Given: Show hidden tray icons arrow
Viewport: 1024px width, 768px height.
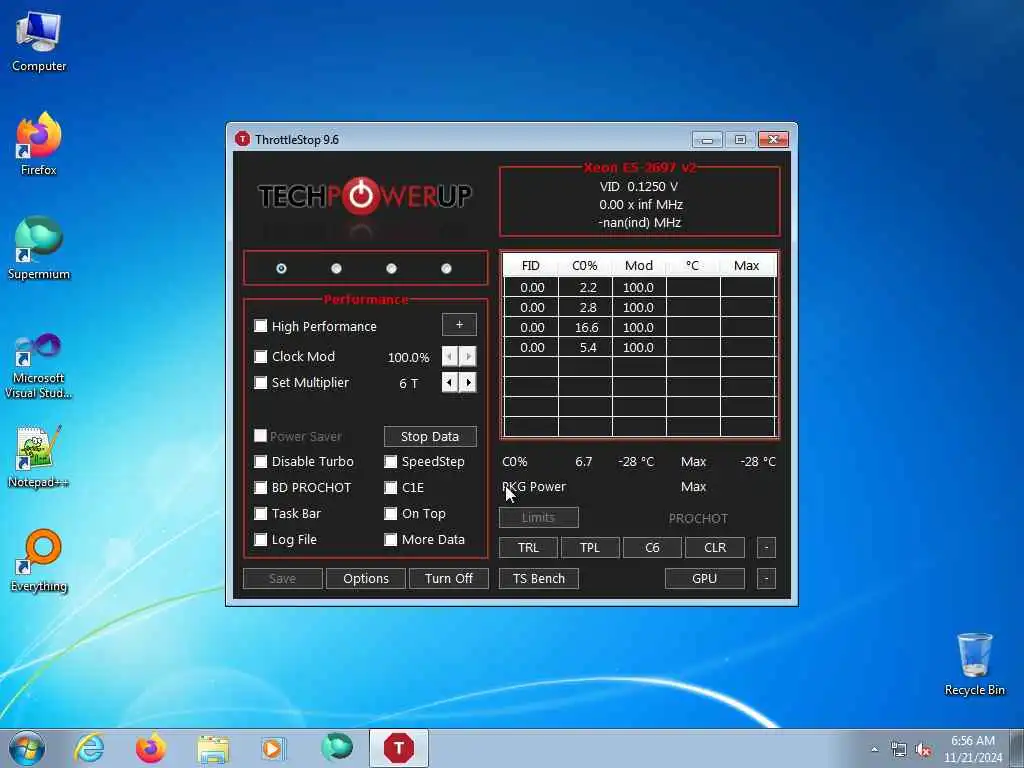Looking at the screenshot, I should pos(874,750).
